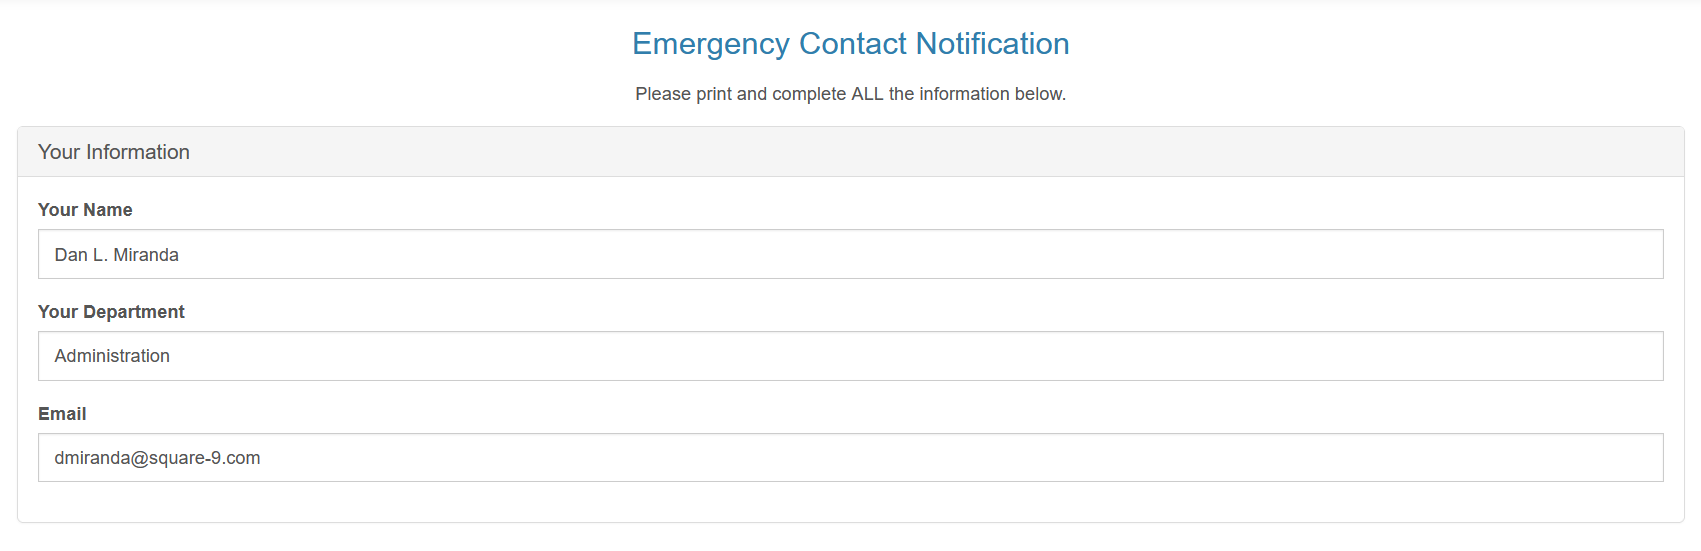
Task: Click the word "ALL" in the instructions
Action: tap(867, 94)
